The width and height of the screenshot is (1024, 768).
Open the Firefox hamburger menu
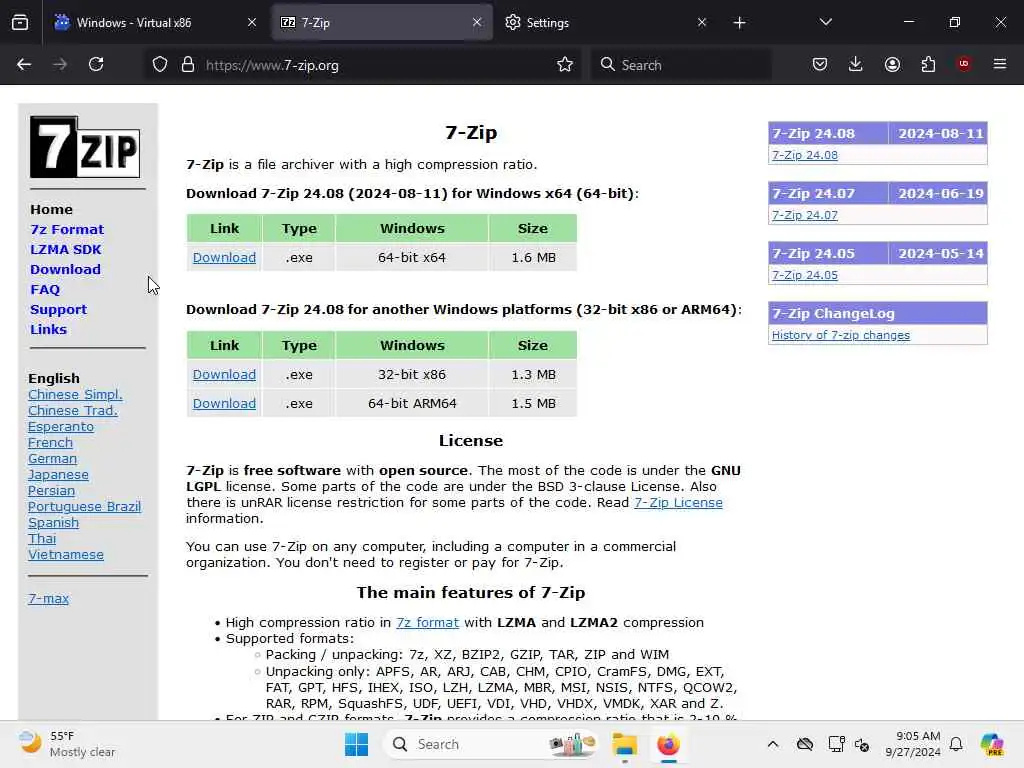tap(1000, 65)
